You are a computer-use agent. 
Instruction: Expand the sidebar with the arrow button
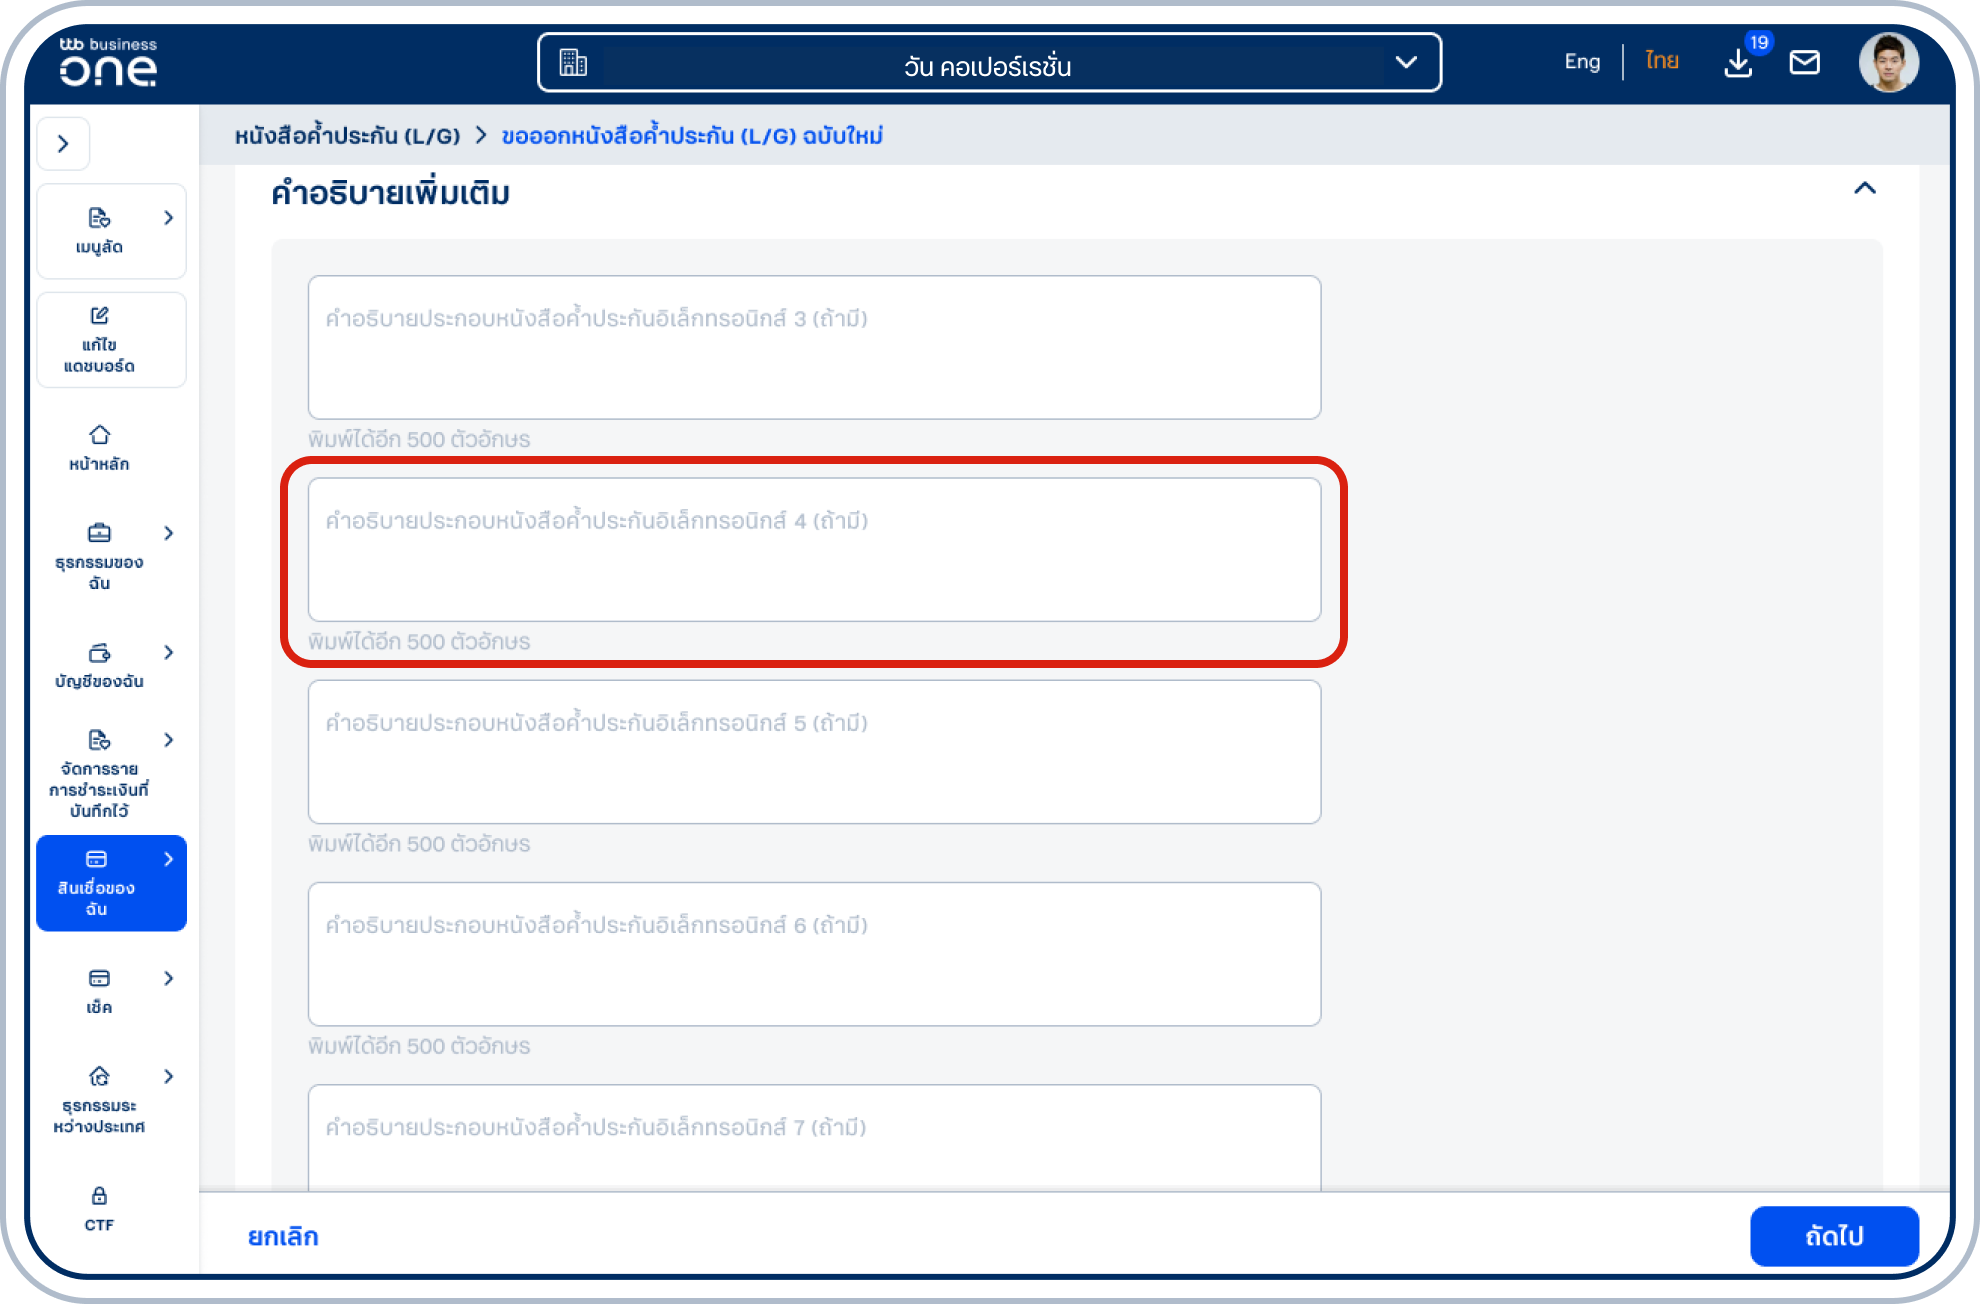[x=63, y=144]
